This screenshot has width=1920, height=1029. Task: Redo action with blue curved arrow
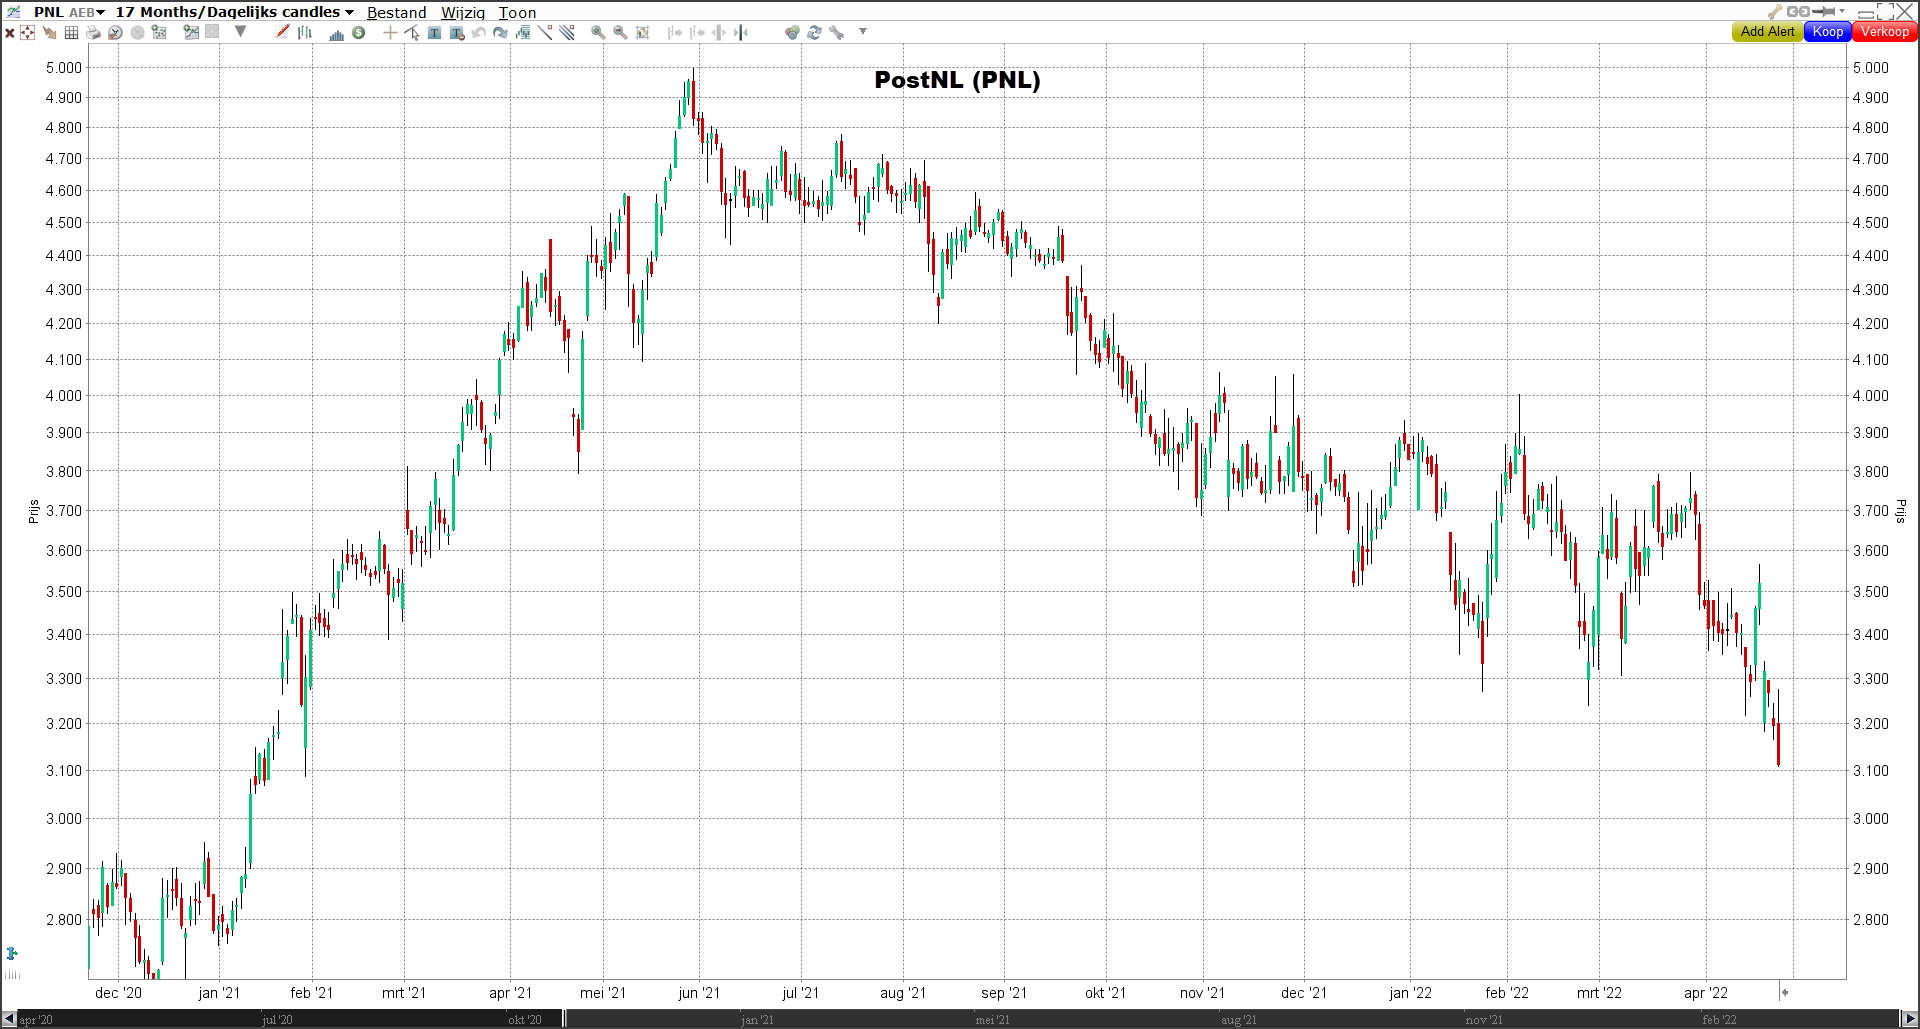pyautogui.click(x=500, y=32)
